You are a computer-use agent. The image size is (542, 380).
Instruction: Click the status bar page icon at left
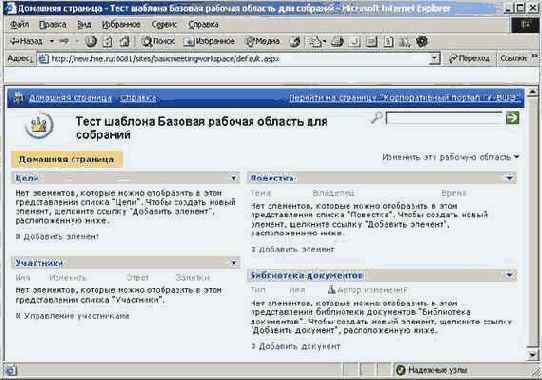11,371
